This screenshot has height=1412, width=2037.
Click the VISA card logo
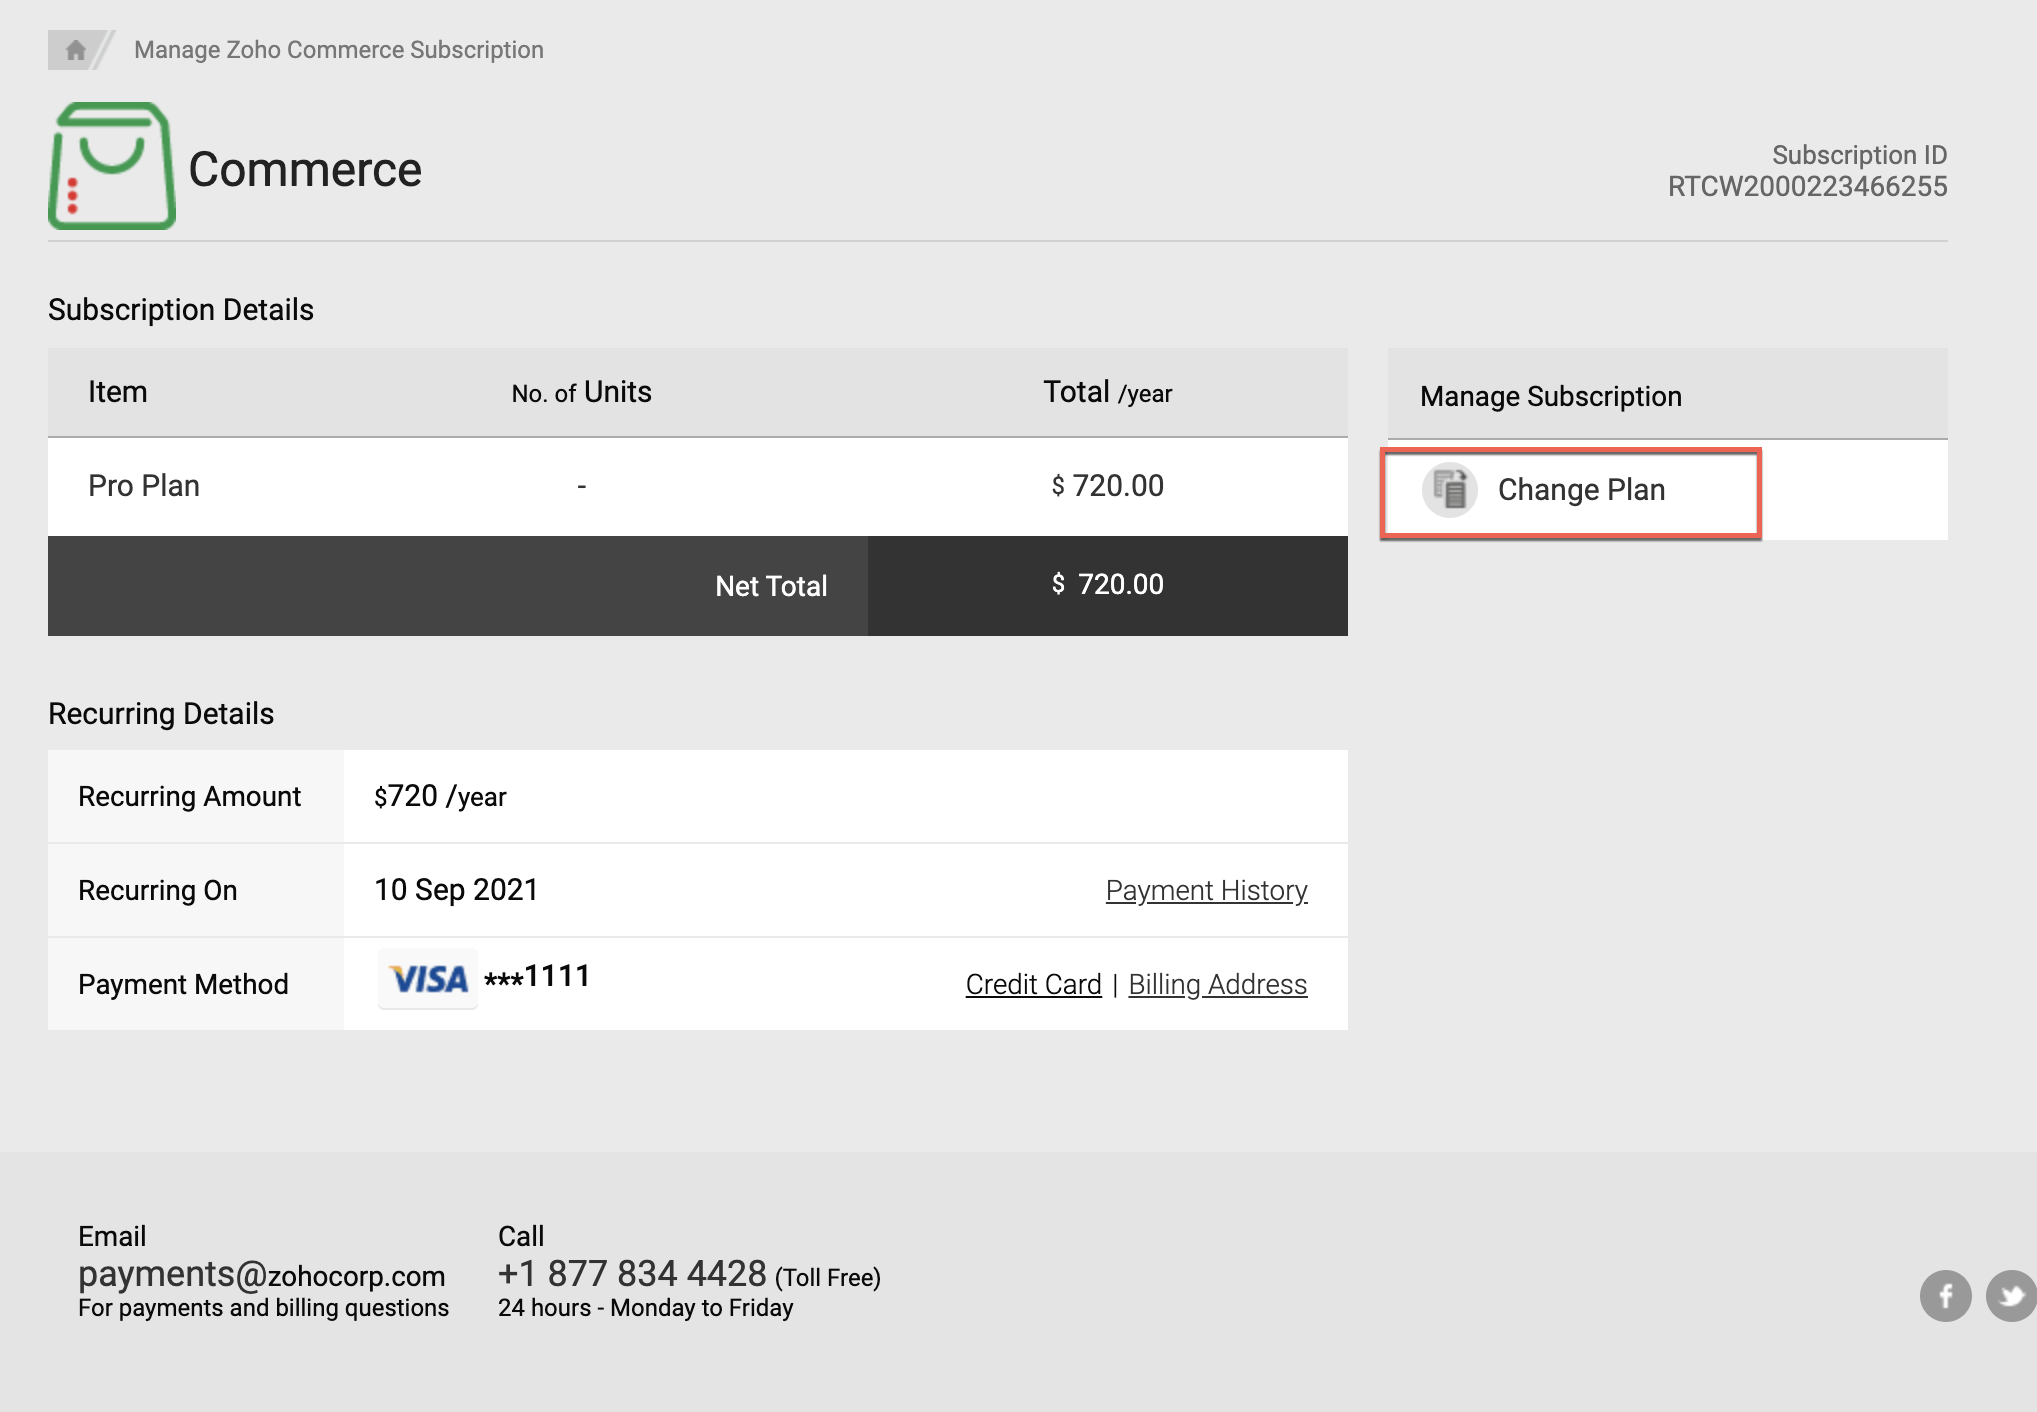428,979
